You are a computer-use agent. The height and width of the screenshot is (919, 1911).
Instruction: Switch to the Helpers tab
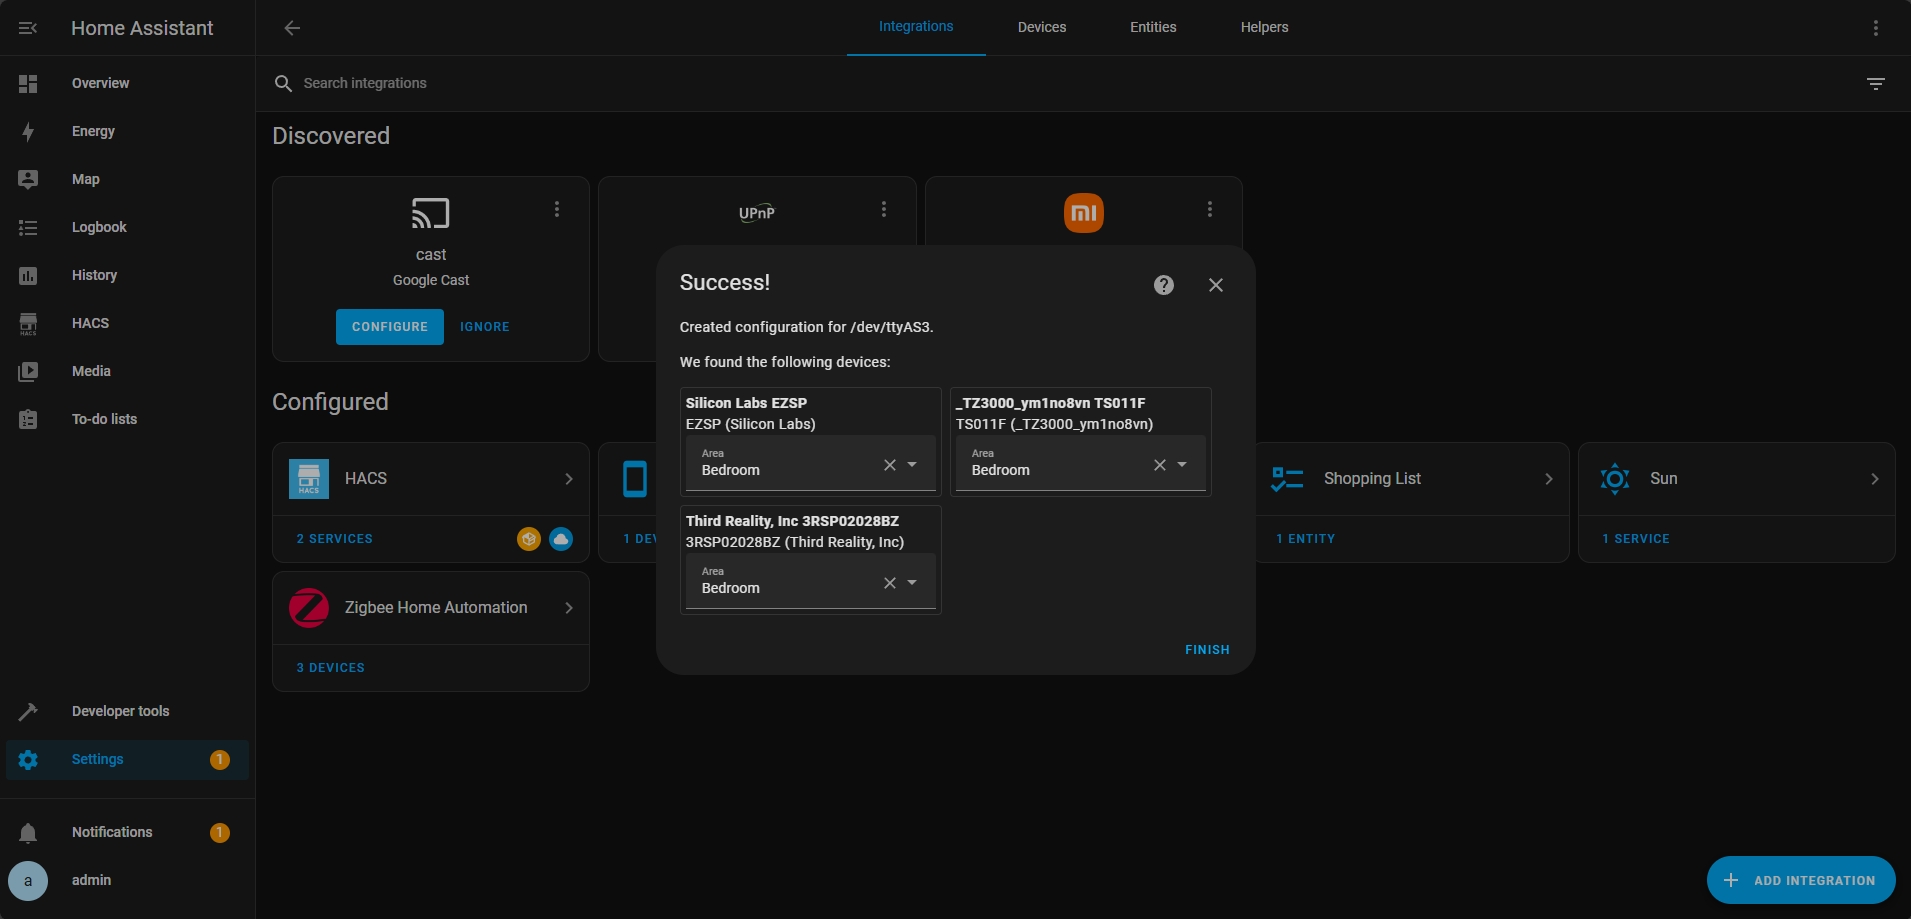[1264, 27]
